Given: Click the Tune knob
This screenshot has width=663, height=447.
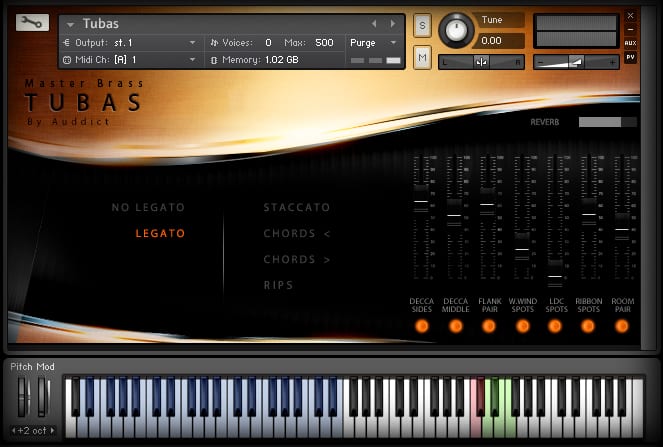Looking at the screenshot, I should 458,29.
